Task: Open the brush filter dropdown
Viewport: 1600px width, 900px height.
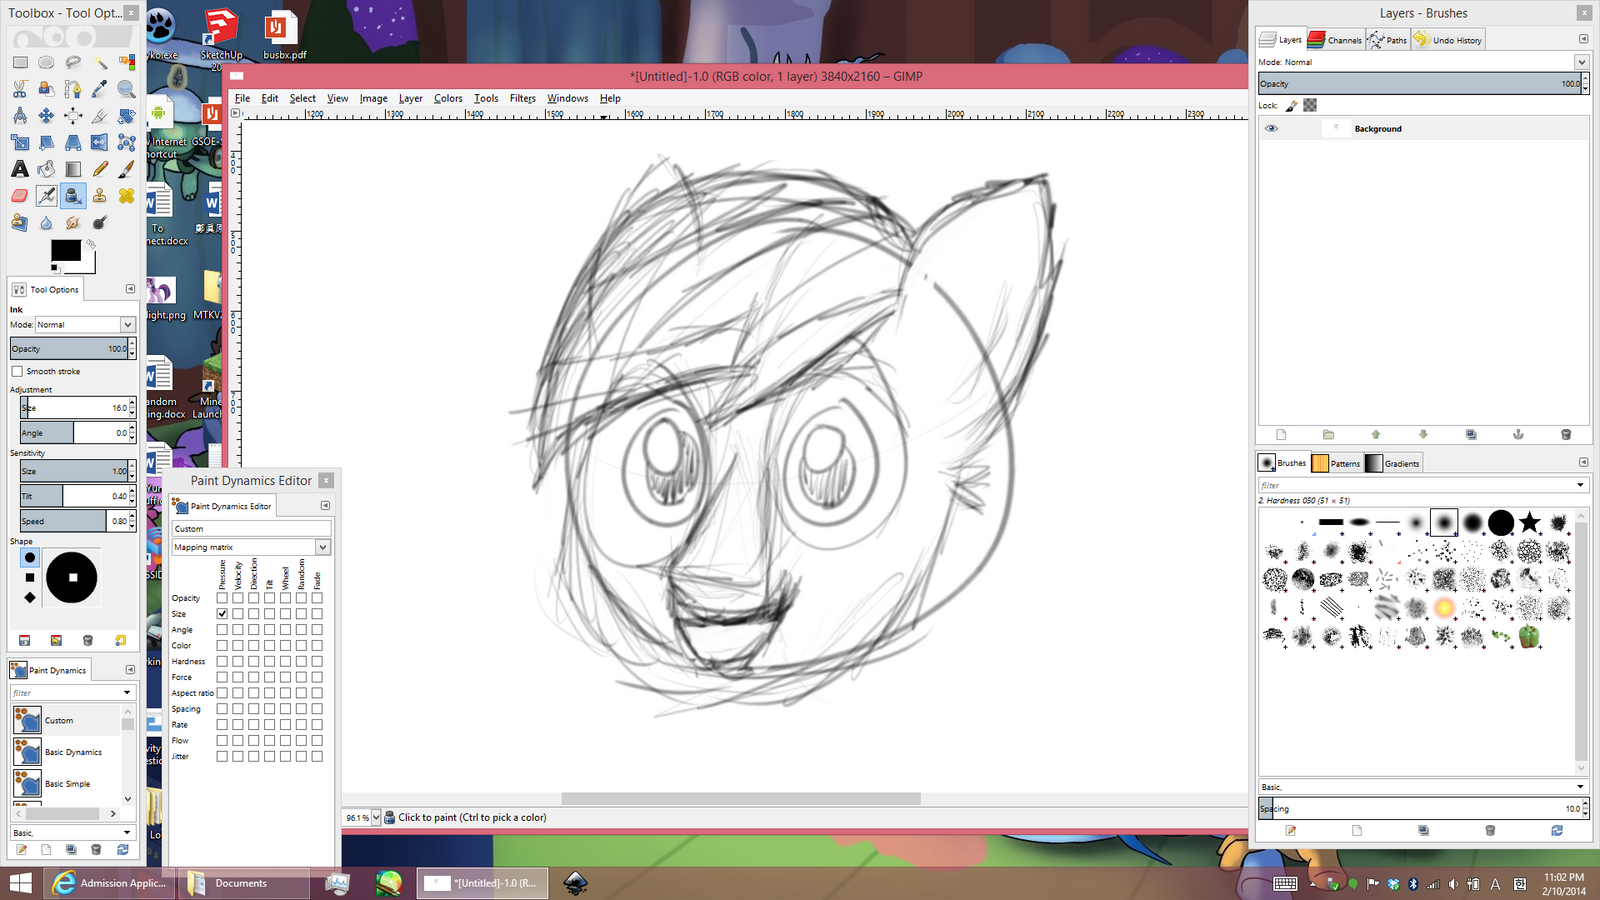Action: point(1580,485)
